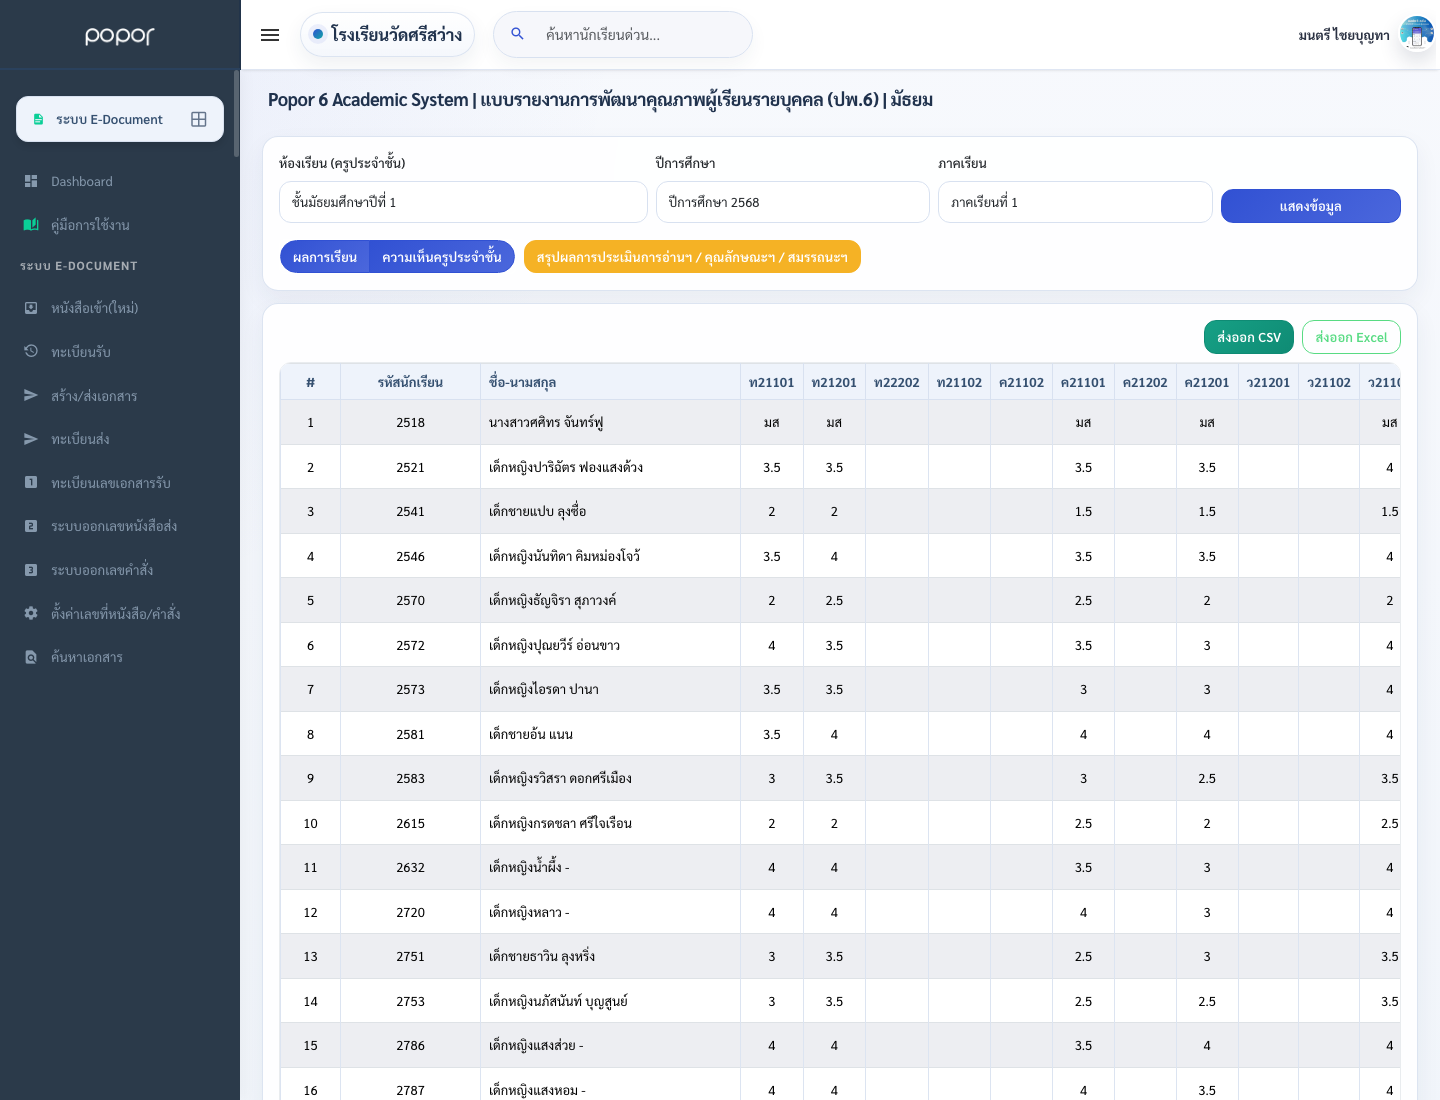Click the ค21102 column header
Screen dimensions: 1440x1100
[1021, 382]
